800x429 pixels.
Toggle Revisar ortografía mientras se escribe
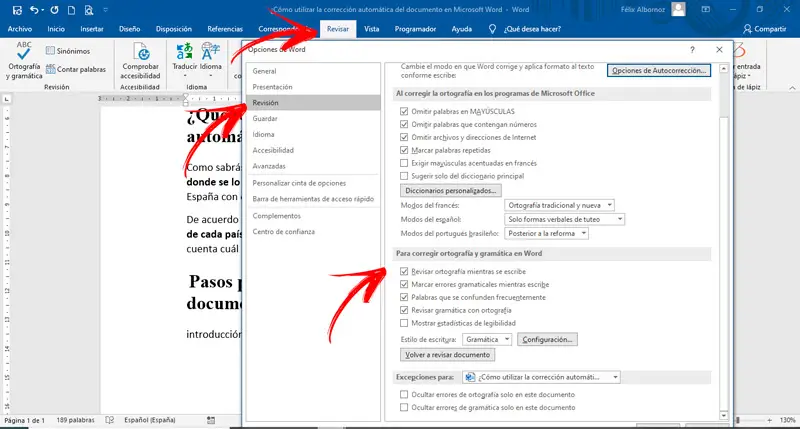404,271
